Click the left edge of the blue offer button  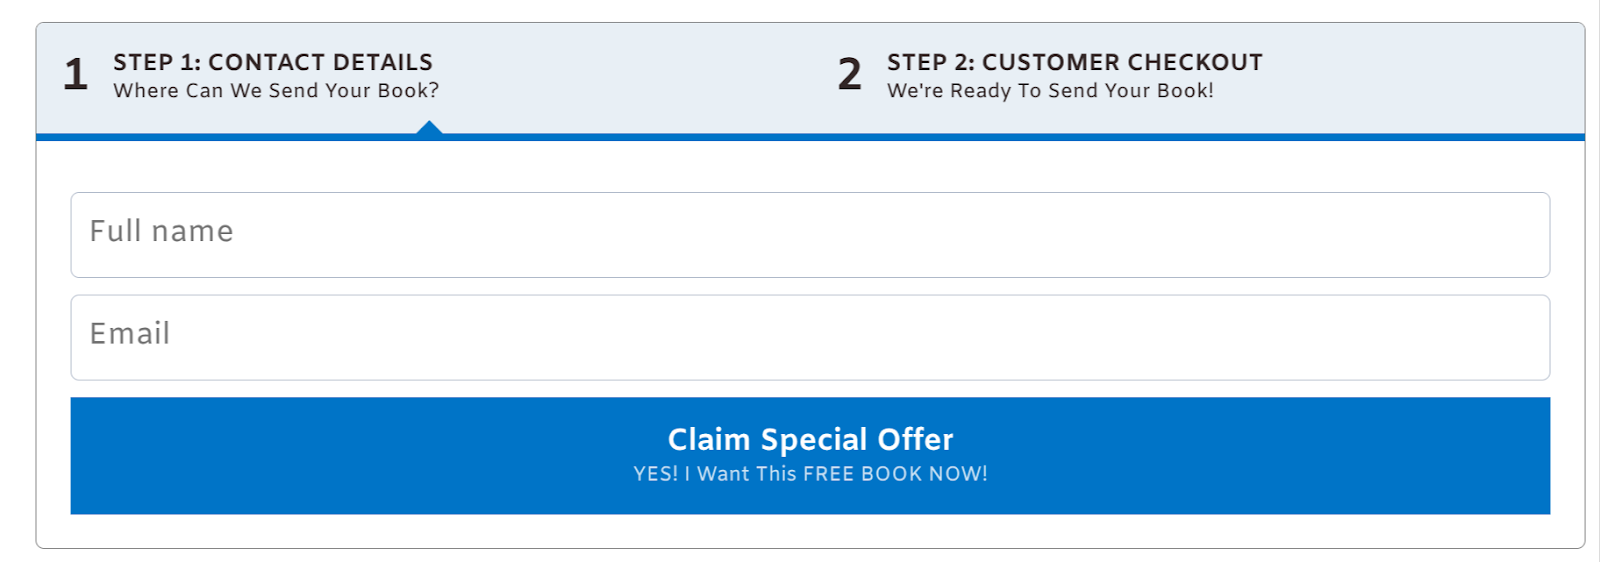[85, 456]
